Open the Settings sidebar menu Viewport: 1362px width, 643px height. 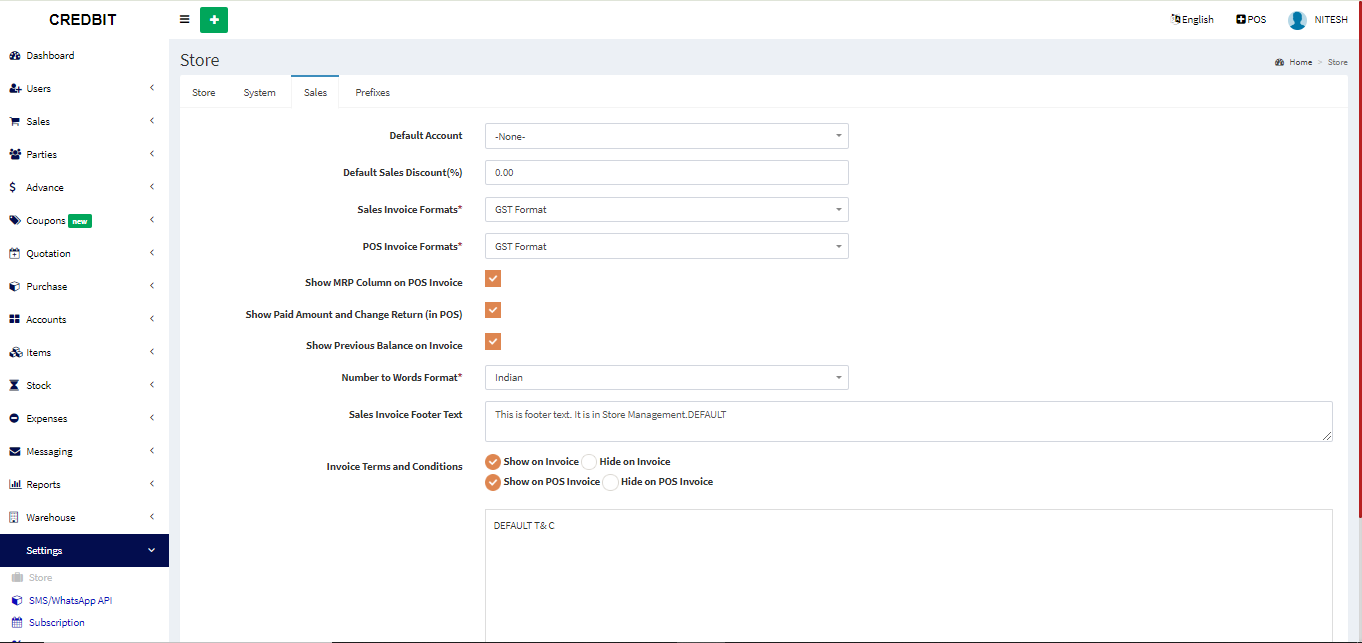pyautogui.click(x=84, y=551)
